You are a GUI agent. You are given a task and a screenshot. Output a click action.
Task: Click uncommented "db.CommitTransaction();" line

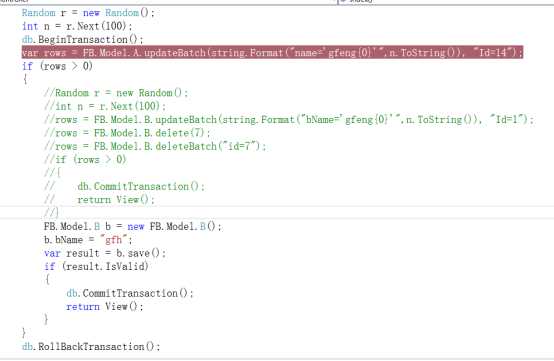pos(130,293)
